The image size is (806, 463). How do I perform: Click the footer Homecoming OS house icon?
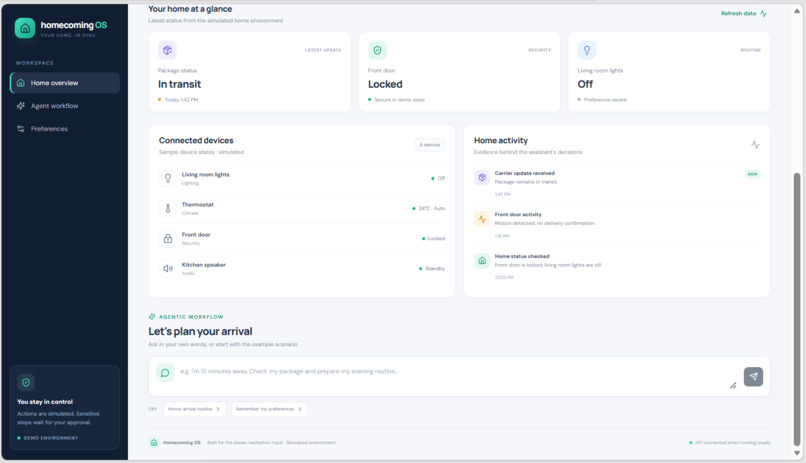(x=154, y=442)
